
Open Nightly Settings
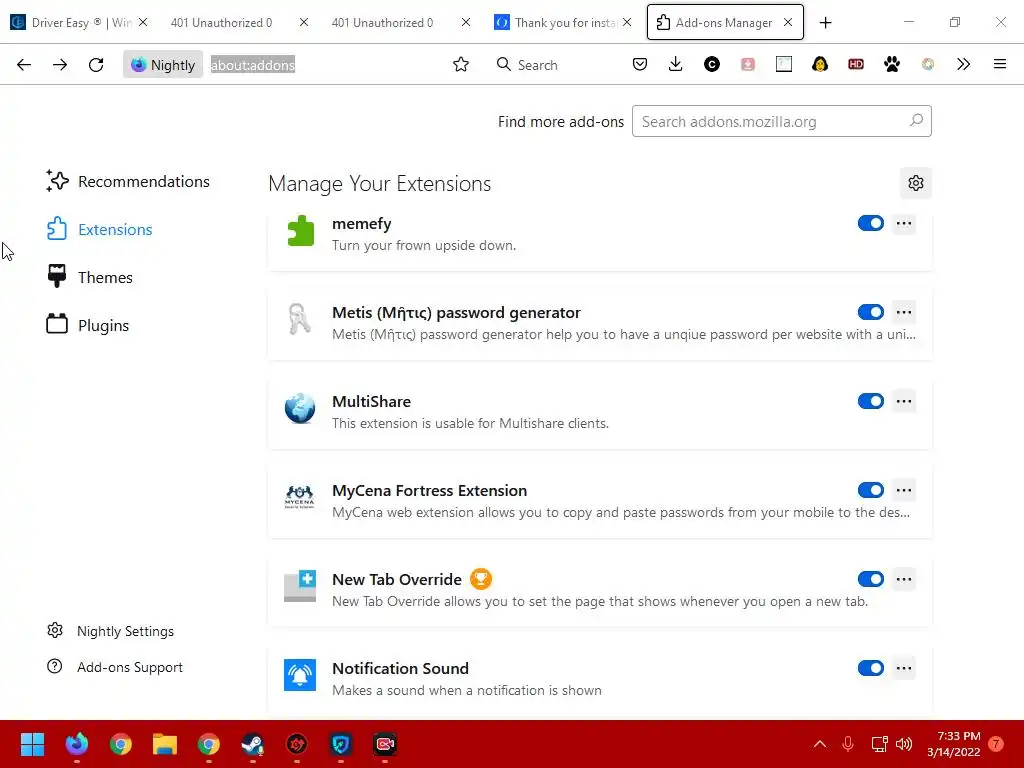click(111, 631)
